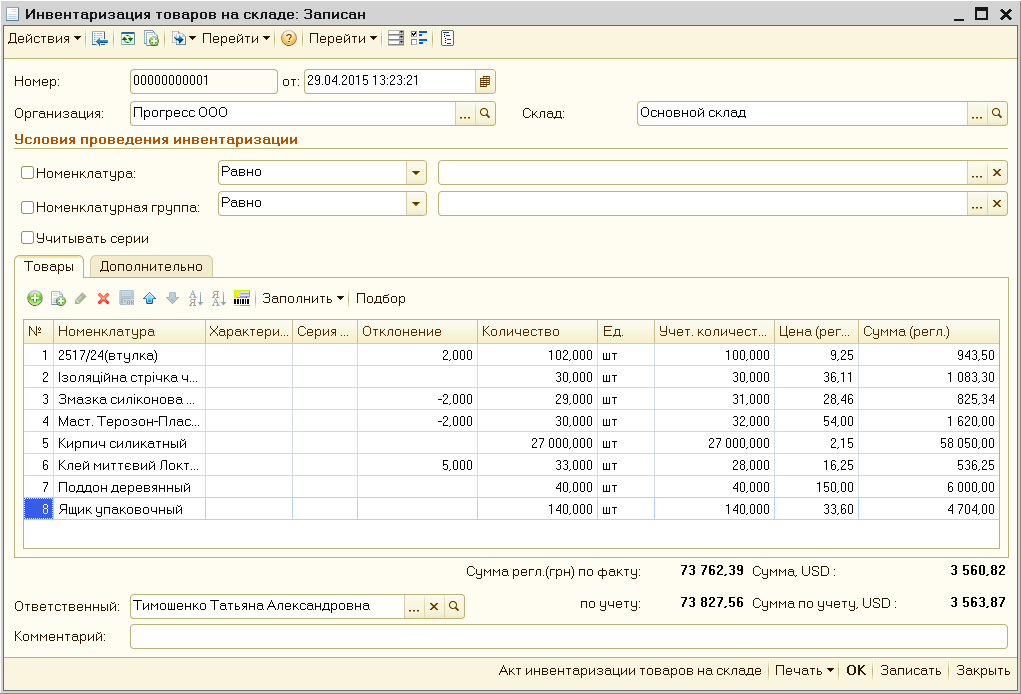Open the date calendar picker icon
Image resolution: width=1021 pixels, height=694 pixels.
(485, 82)
